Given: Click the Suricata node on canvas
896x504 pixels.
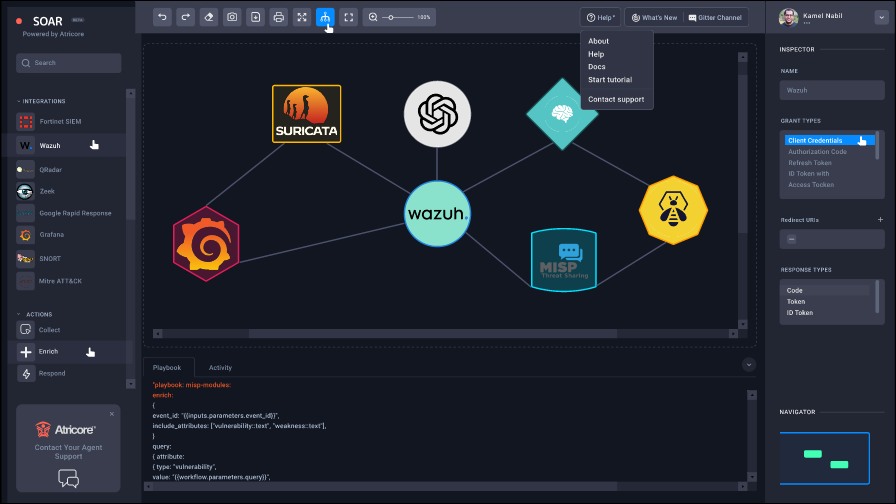Looking at the screenshot, I should click(306, 114).
